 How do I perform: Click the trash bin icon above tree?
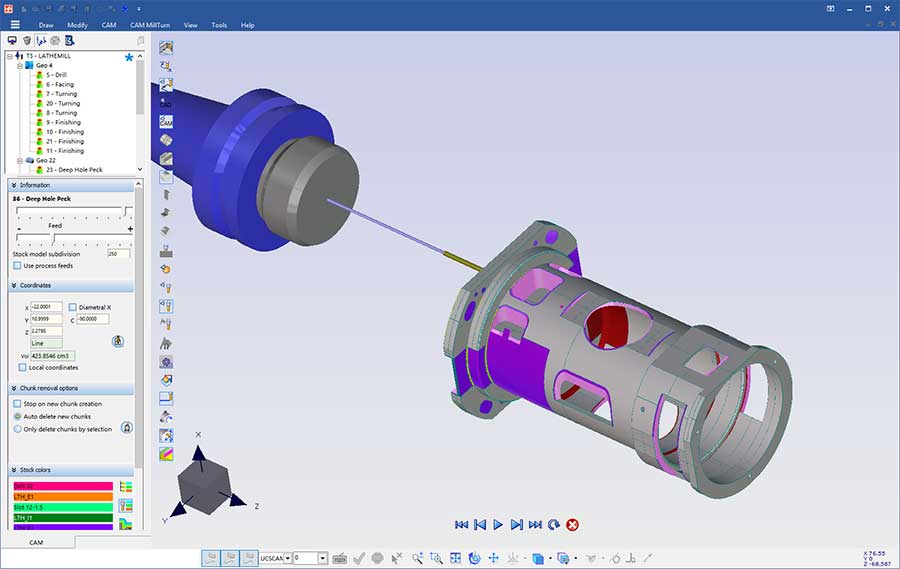click(27, 41)
